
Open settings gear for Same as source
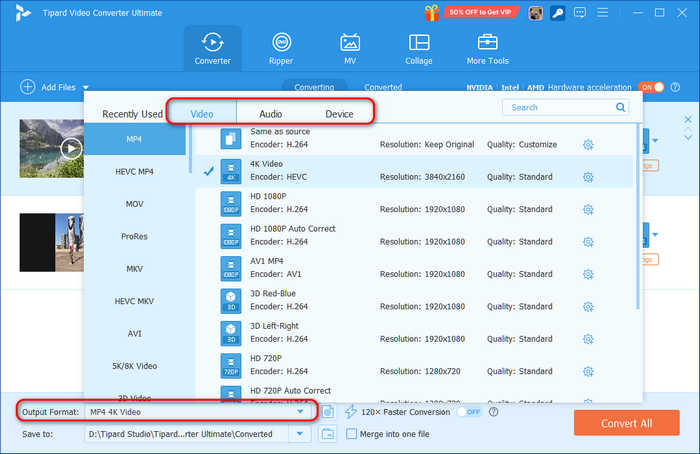click(588, 145)
